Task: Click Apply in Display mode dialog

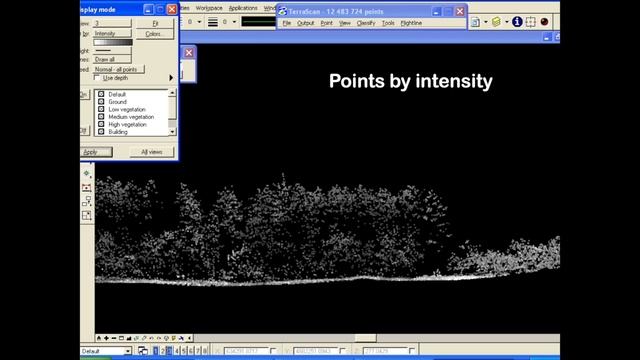Action: pos(96,152)
